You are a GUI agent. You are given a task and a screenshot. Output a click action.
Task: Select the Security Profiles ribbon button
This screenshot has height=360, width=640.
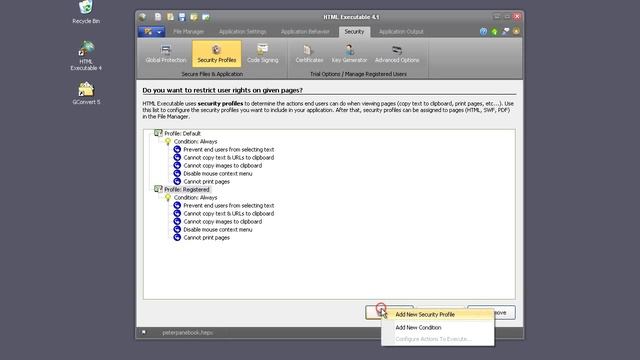pos(216,54)
